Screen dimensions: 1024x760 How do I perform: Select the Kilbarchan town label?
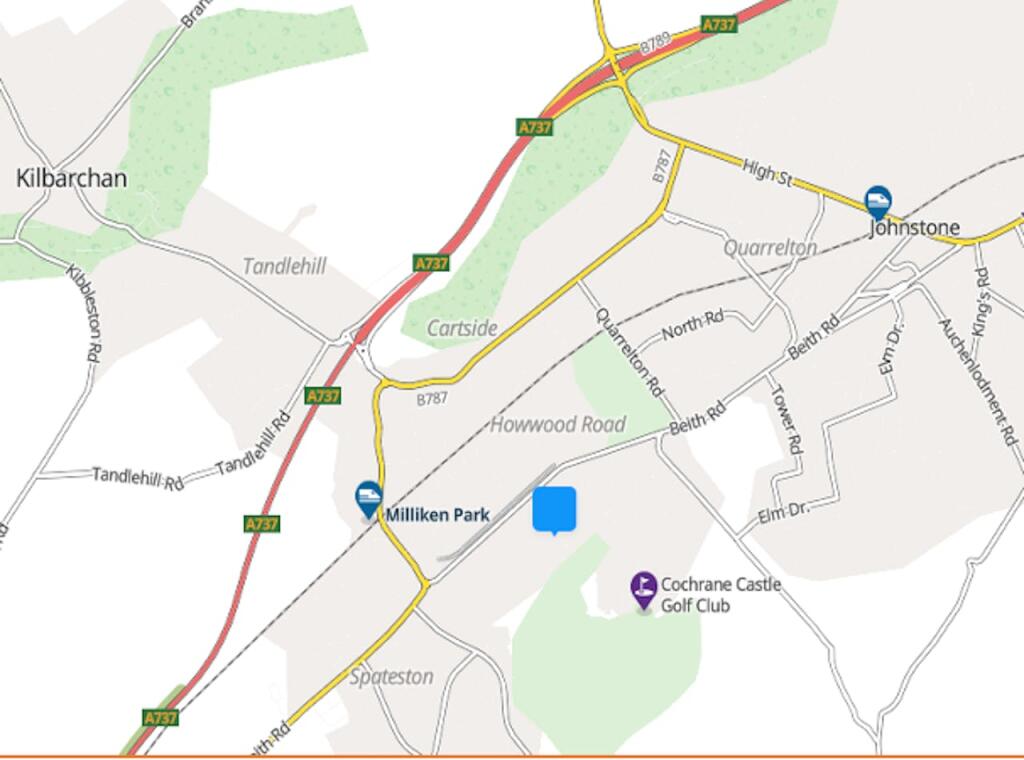pyautogui.click(x=71, y=178)
